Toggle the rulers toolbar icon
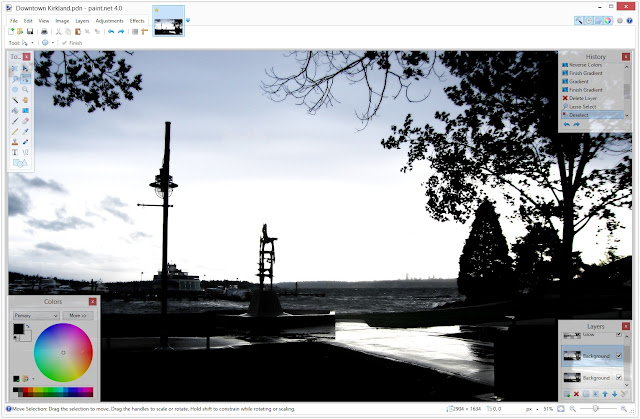 [144, 31]
